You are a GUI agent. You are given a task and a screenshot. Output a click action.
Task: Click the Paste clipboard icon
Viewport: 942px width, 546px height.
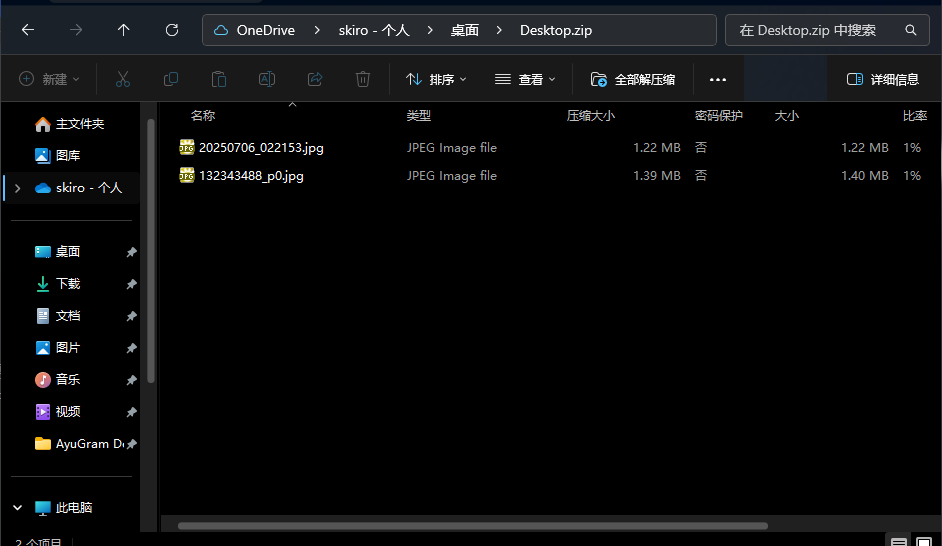219,79
